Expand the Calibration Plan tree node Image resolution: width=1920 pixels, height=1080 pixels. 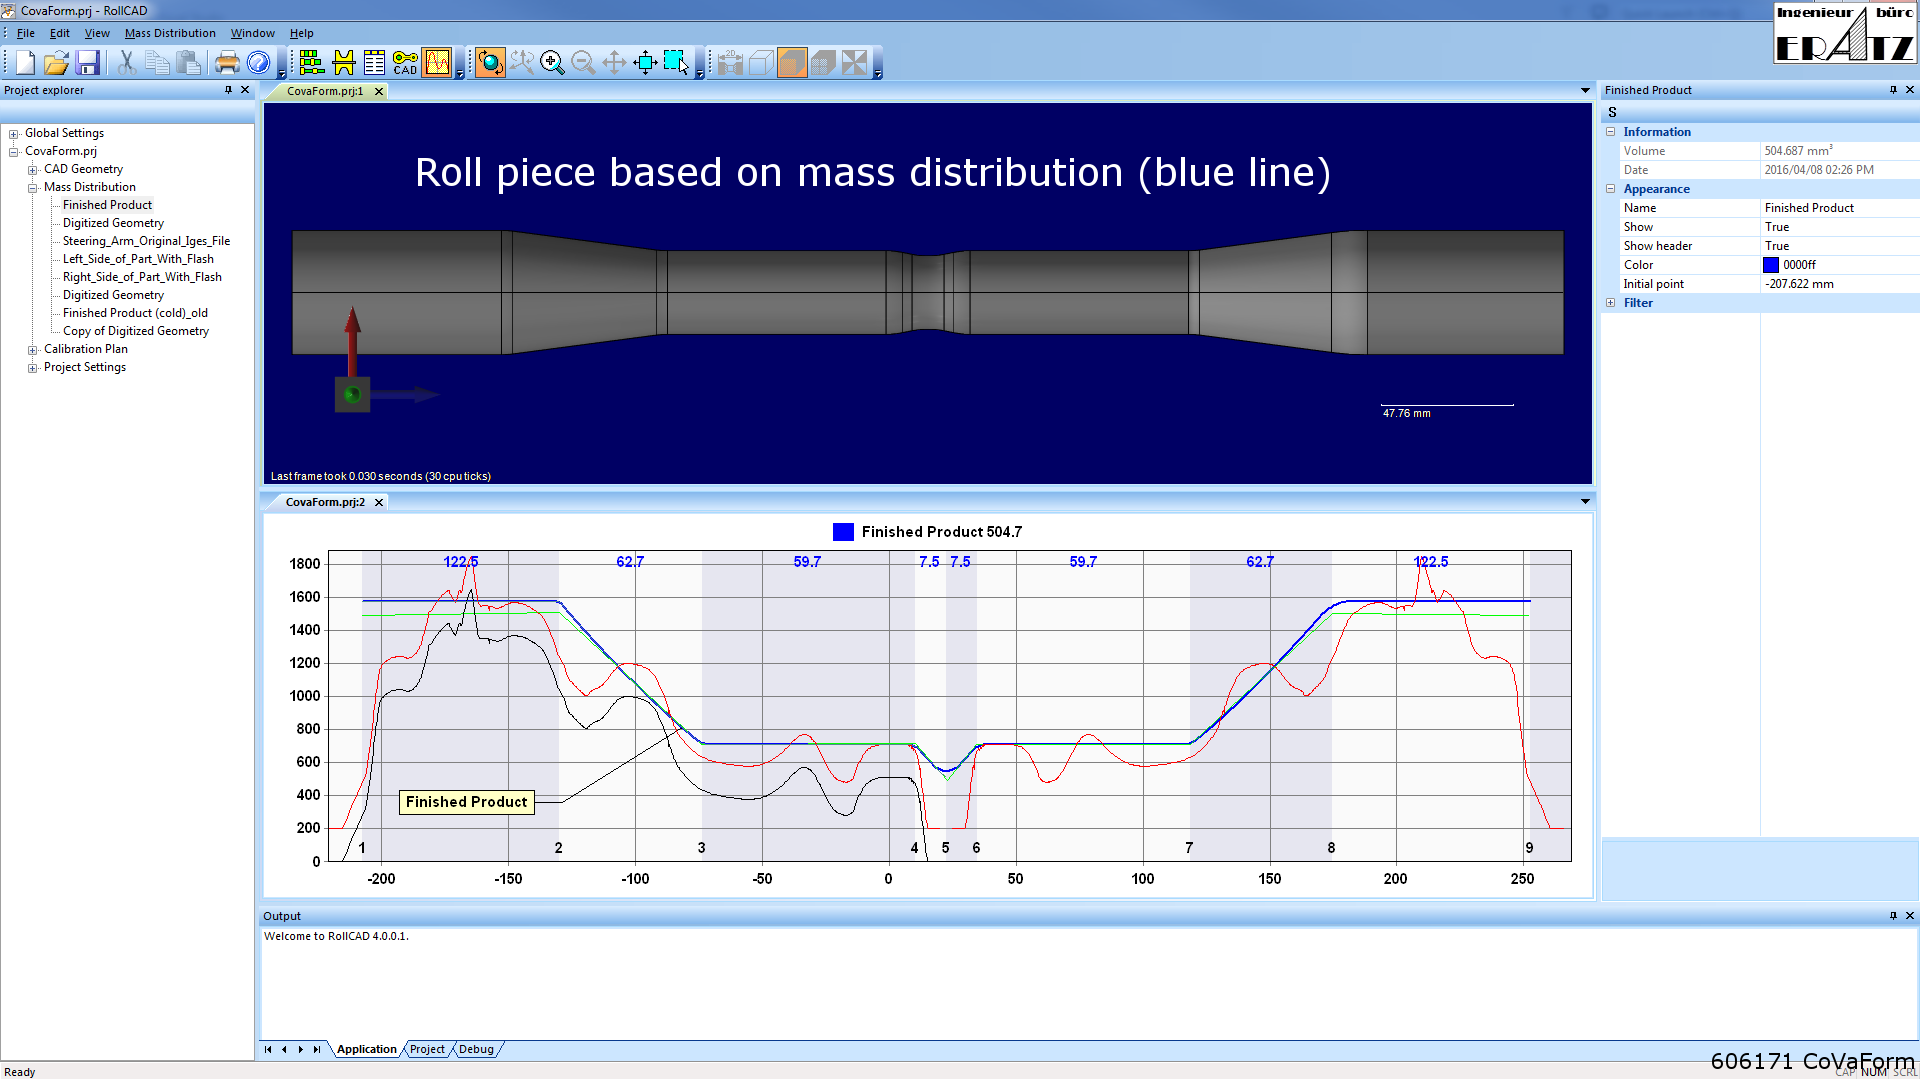(x=33, y=350)
